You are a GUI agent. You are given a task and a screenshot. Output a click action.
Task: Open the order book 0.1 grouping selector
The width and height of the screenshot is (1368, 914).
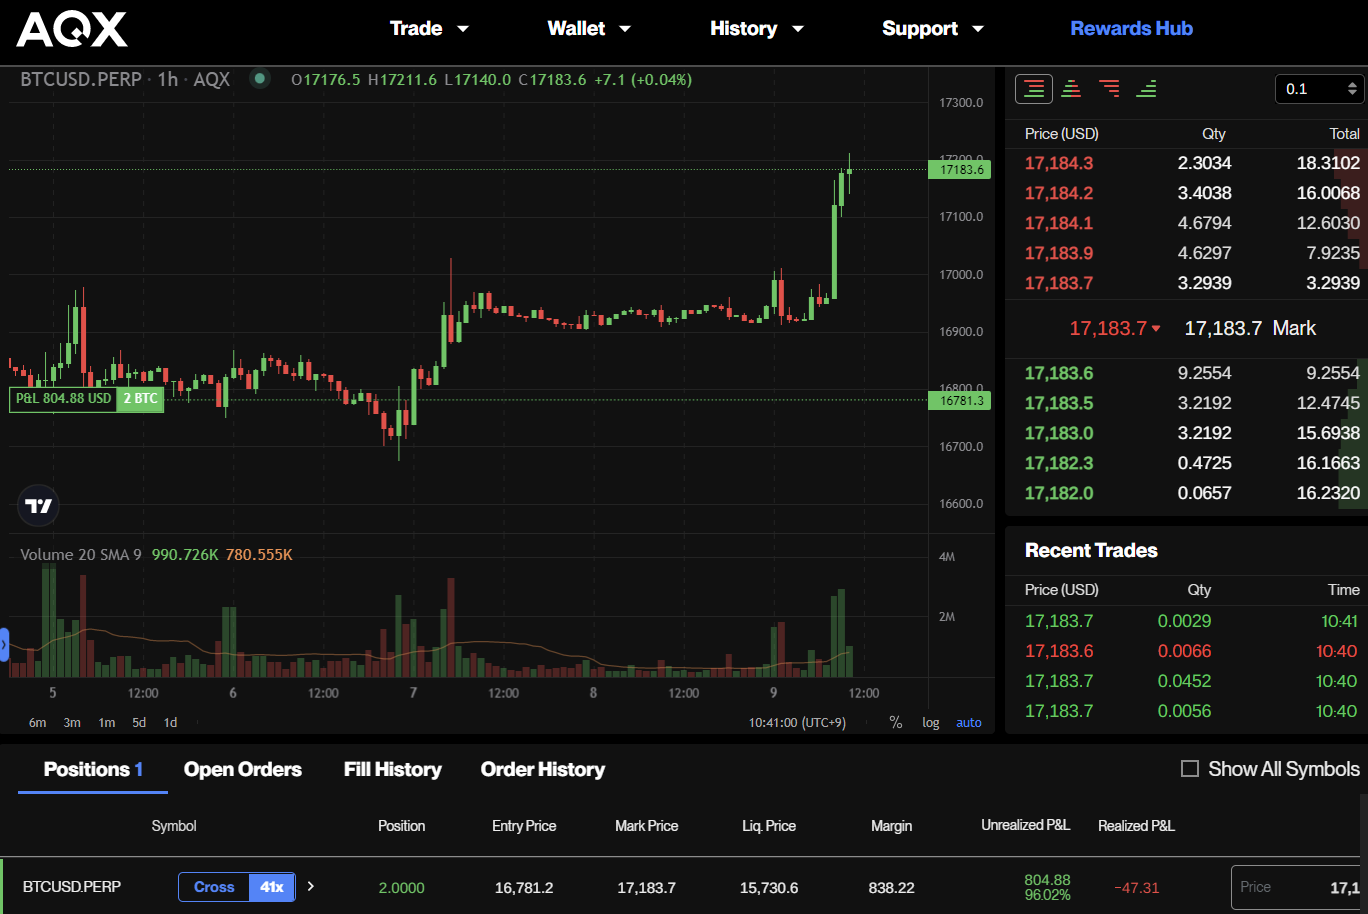tap(1320, 89)
